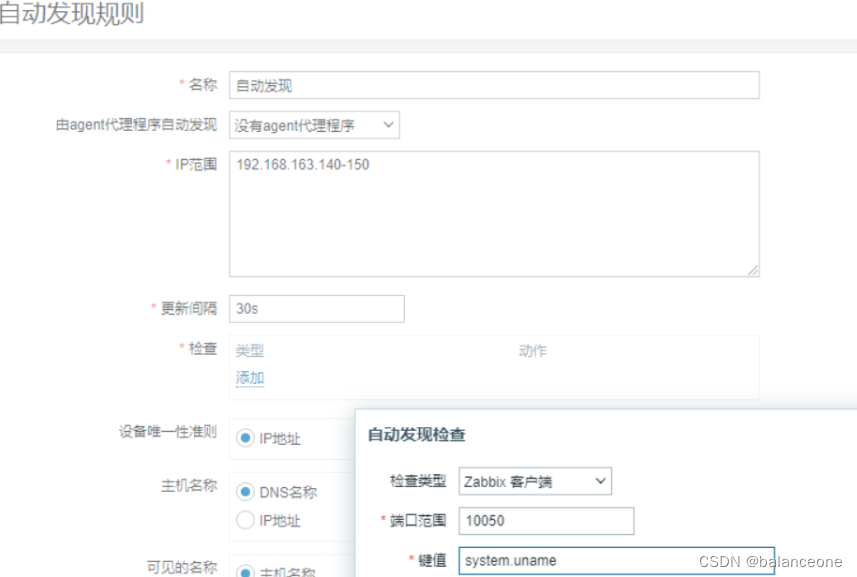Click the 由agent代理程序自动发现 label
Screen dimensions: 857x577
tap(137, 125)
